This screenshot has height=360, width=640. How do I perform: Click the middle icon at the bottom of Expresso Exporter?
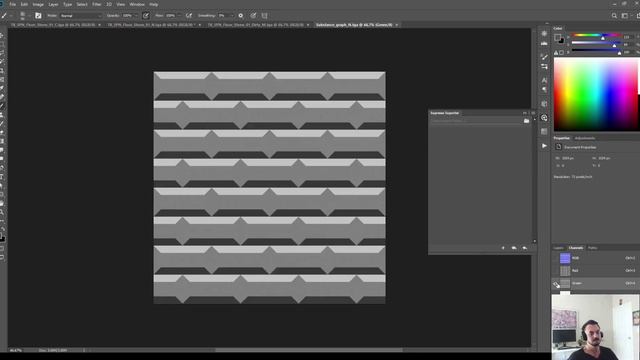[x=514, y=248]
